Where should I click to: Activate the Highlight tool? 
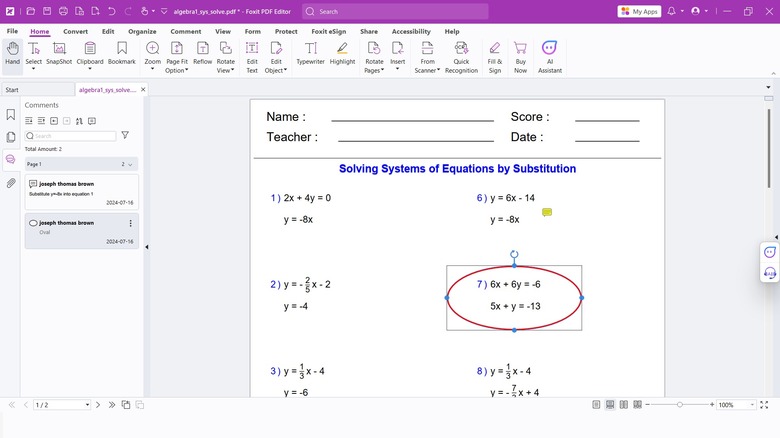342,53
